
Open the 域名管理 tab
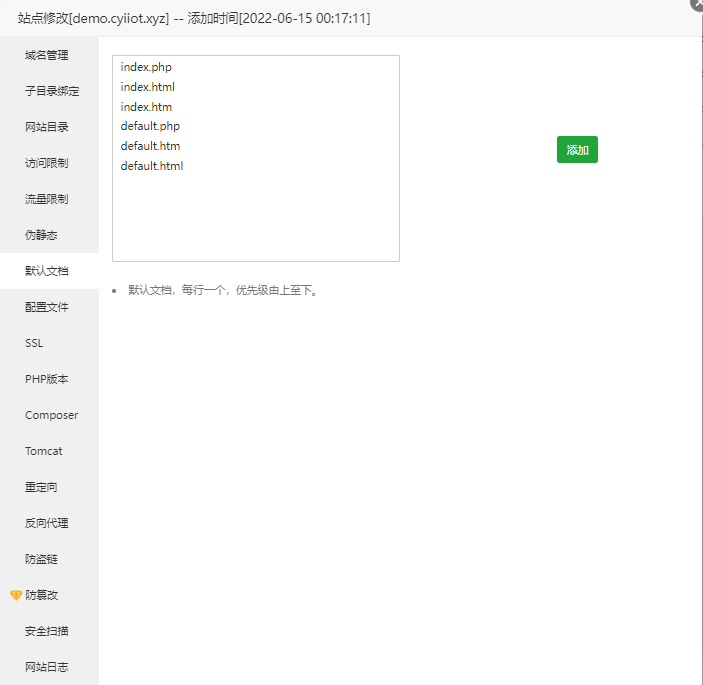47,55
